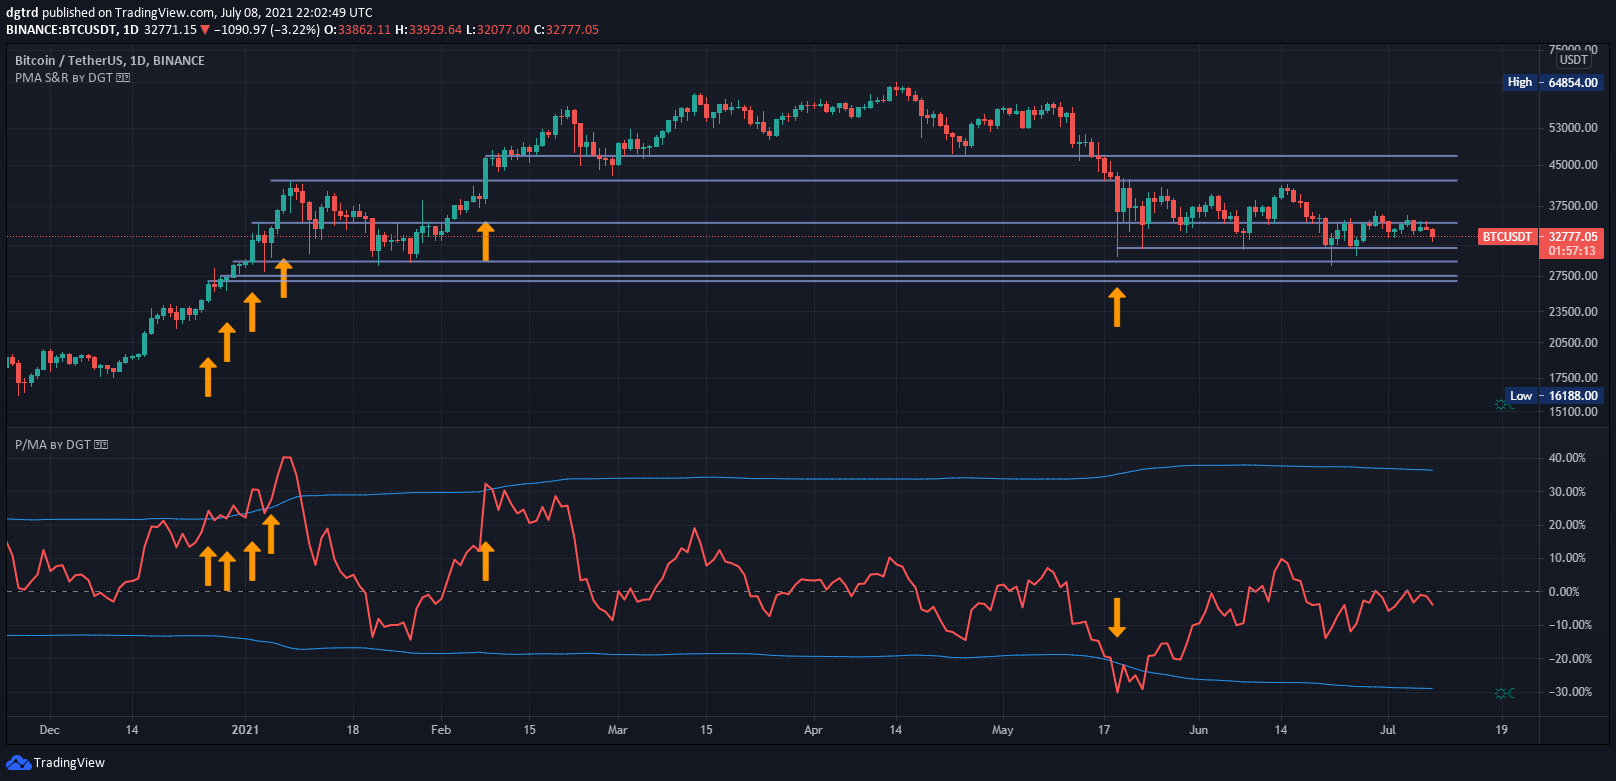1616x781 pixels.
Task: Click the 20500.00 price axis label
Action: pyautogui.click(x=1573, y=343)
